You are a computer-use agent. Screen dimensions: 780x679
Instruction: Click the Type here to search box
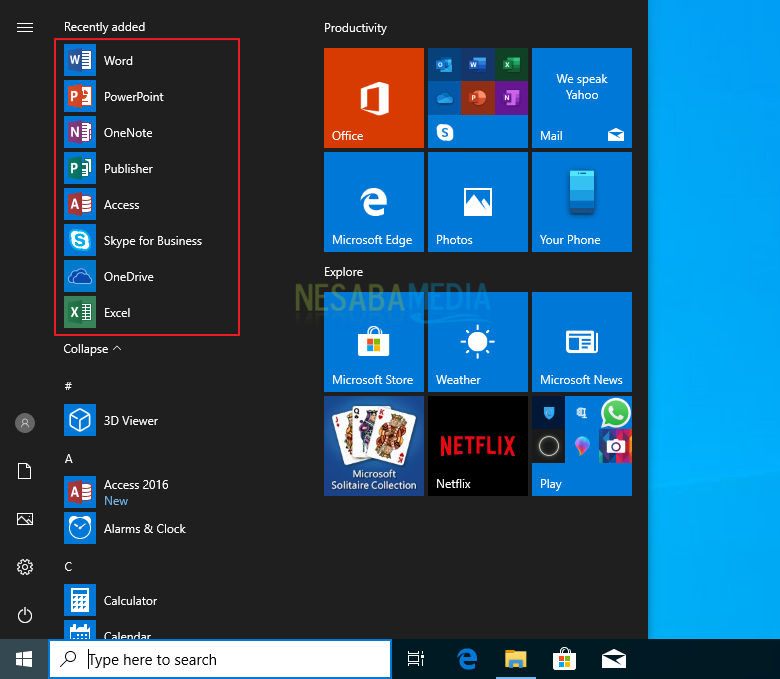pos(220,659)
